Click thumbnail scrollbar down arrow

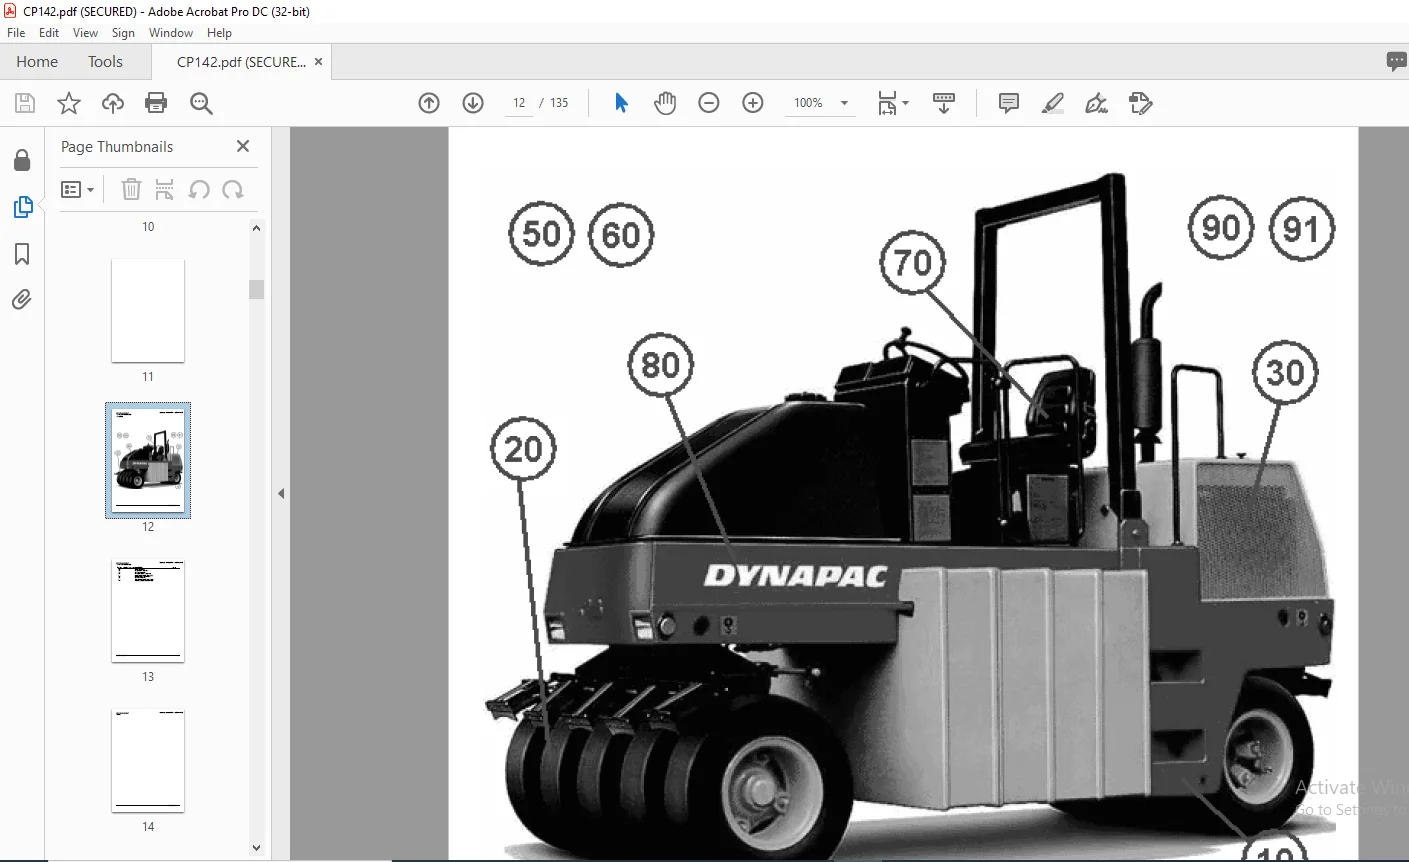[x=256, y=847]
